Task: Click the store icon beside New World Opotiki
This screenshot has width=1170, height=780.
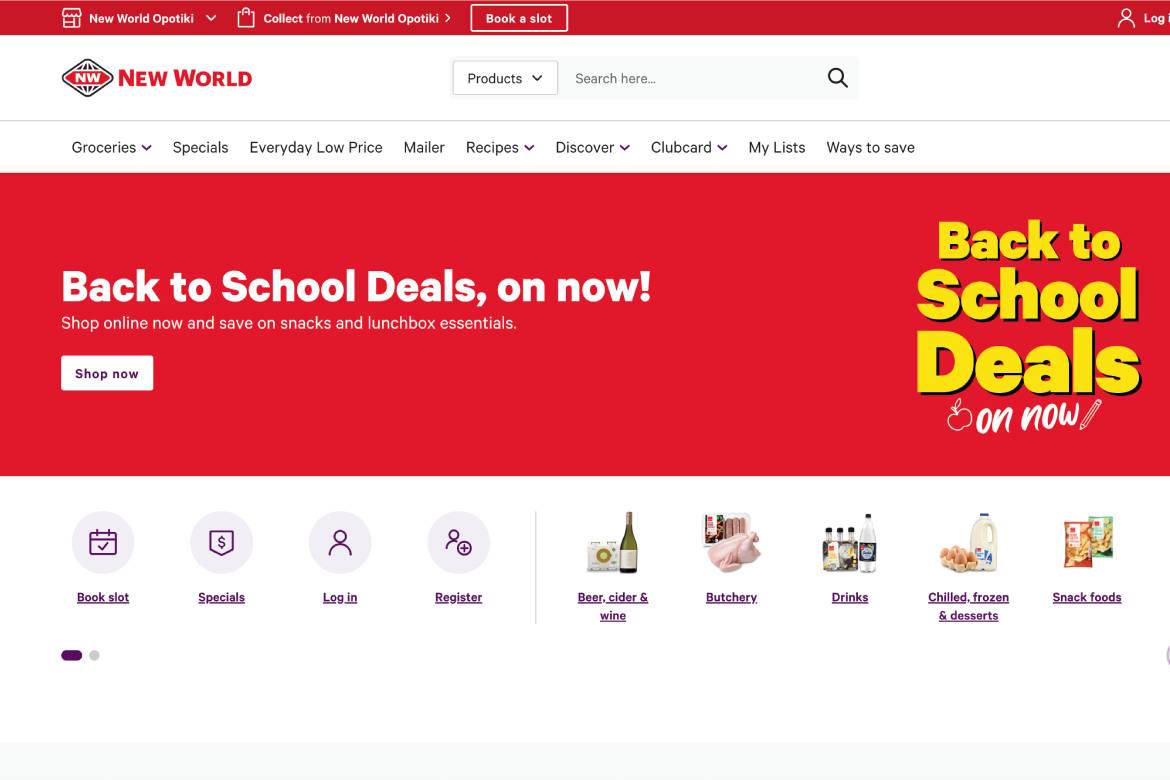Action: pos(72,18)
